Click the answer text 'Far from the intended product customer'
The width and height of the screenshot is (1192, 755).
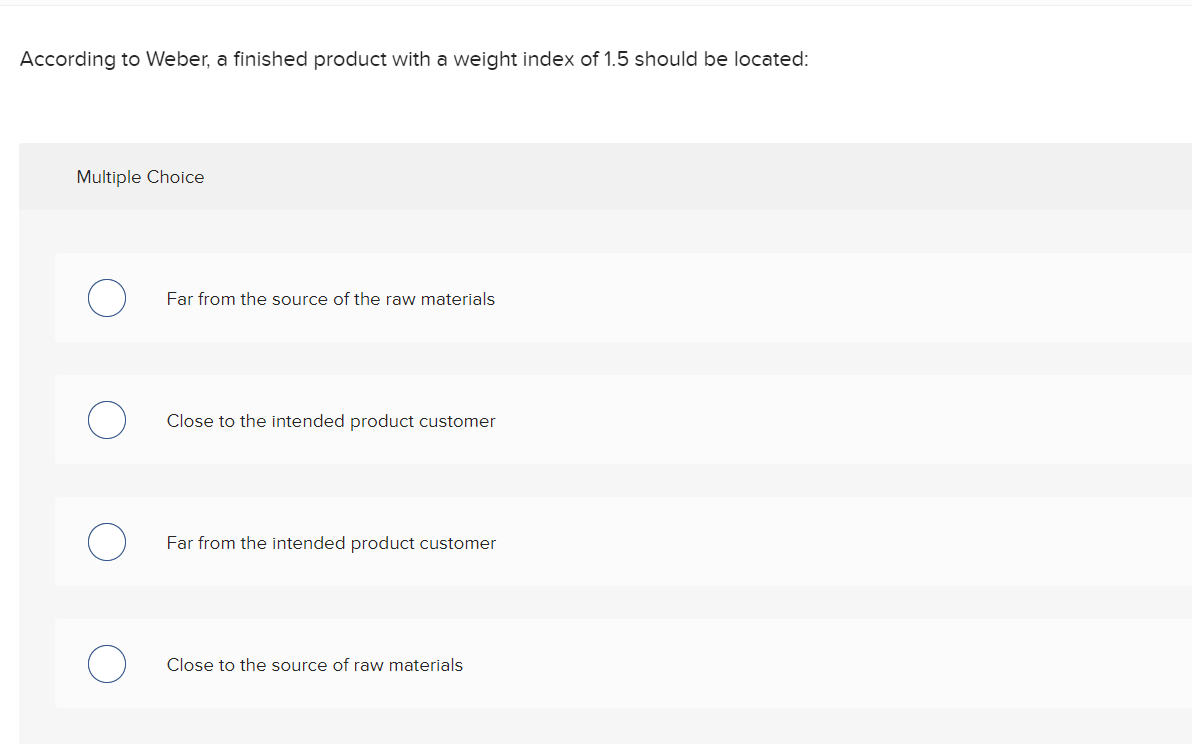coord(331,542)
